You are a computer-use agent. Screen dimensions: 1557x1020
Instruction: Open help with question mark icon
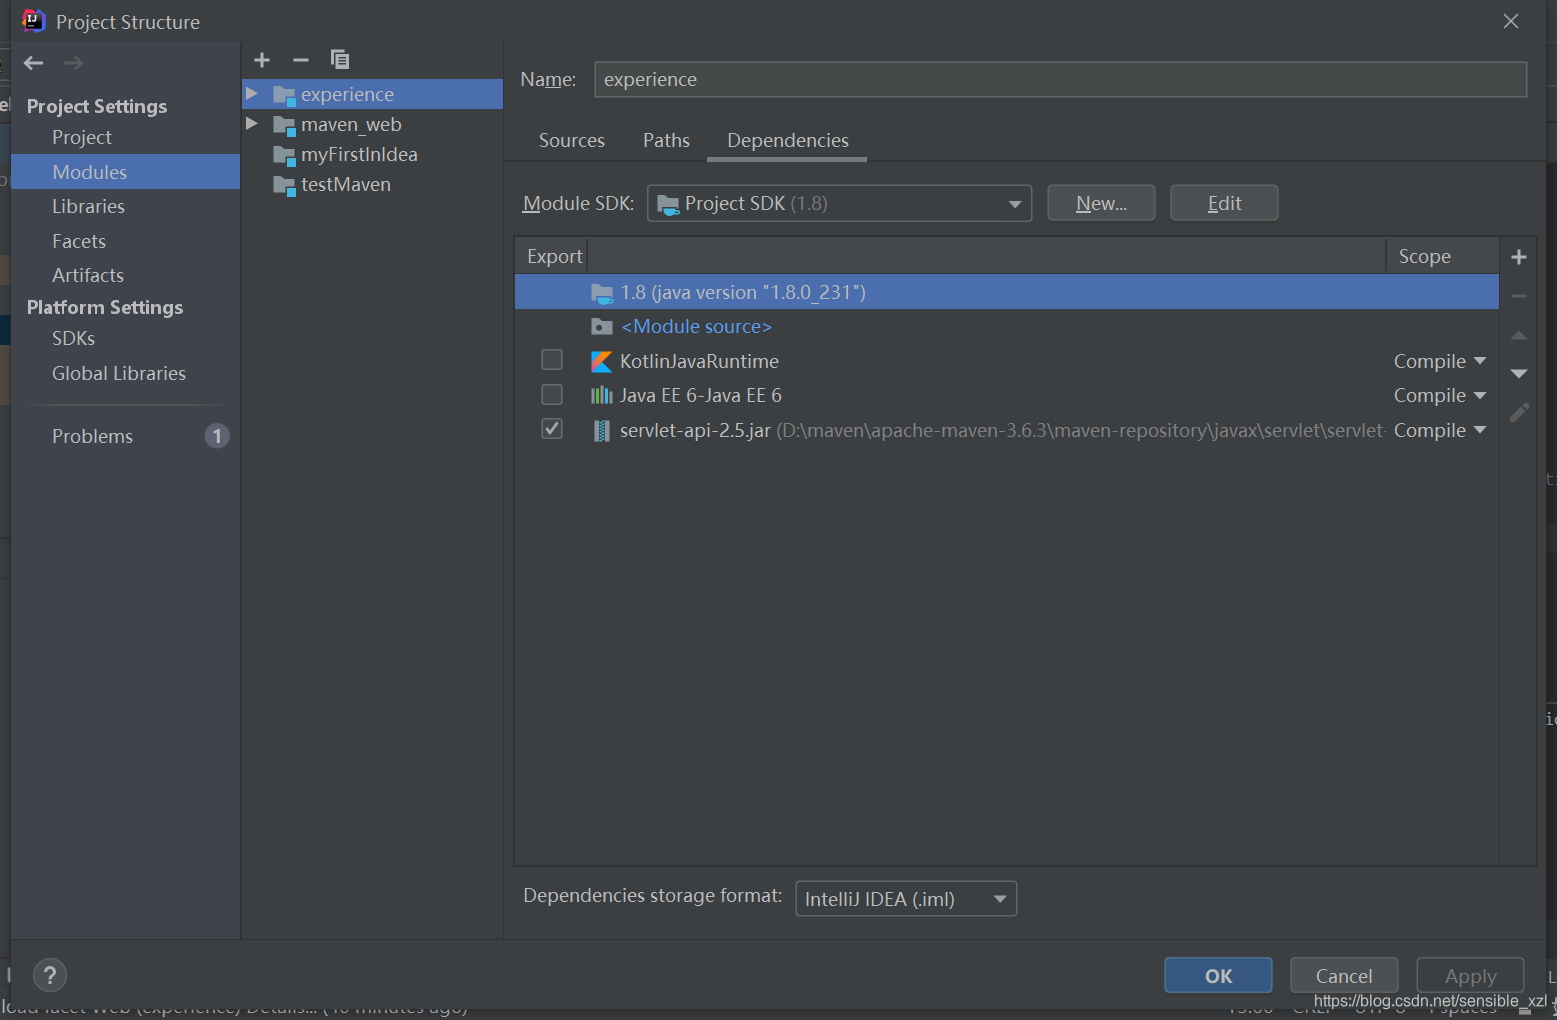pyautogui.click(x=50, y=975)
